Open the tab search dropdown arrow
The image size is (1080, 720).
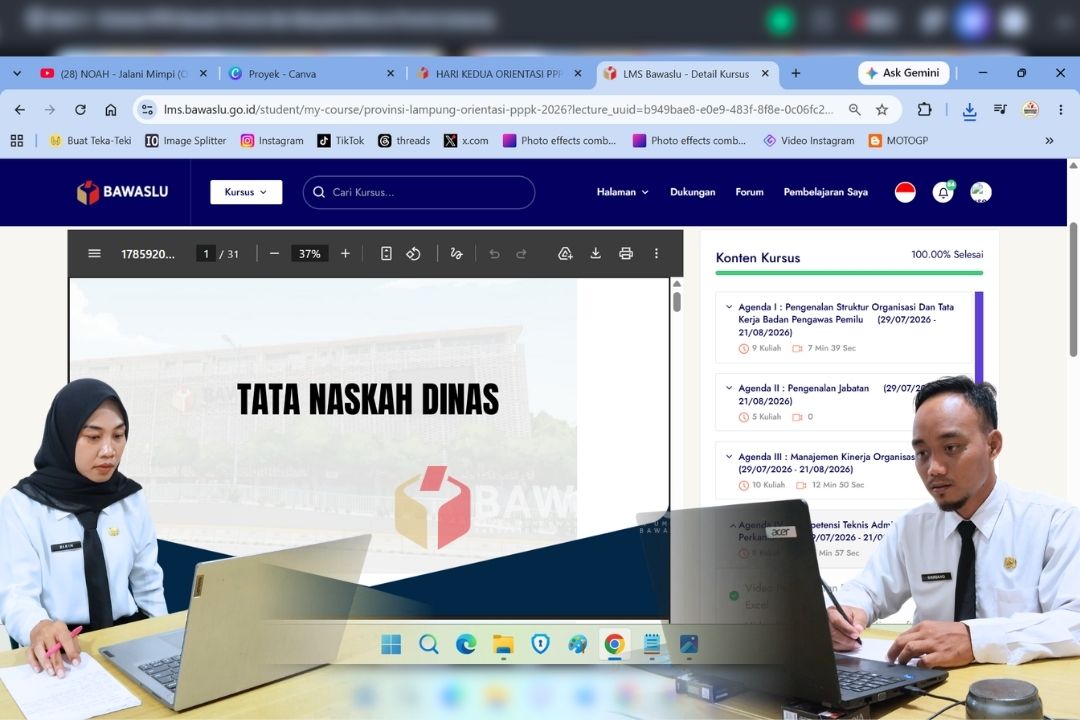[17, 73]
